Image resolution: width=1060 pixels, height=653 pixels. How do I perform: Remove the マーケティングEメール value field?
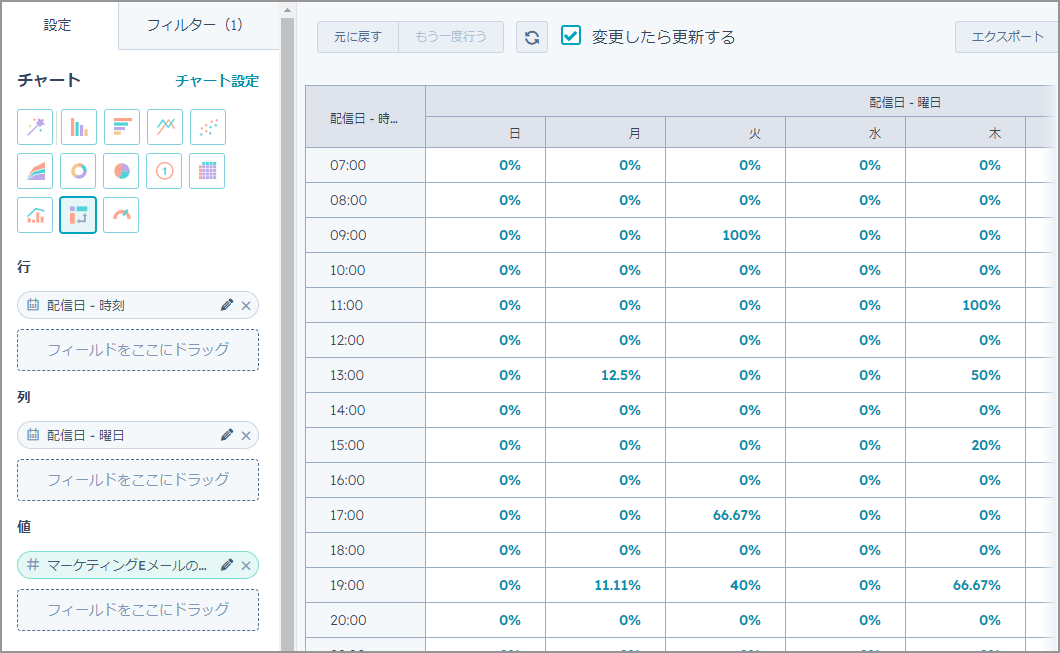246,565
